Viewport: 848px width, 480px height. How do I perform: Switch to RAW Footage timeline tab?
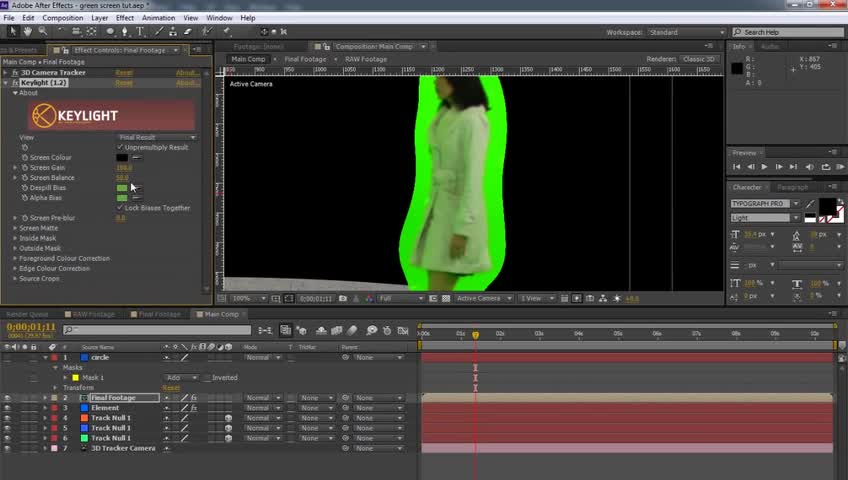[94, 314]
